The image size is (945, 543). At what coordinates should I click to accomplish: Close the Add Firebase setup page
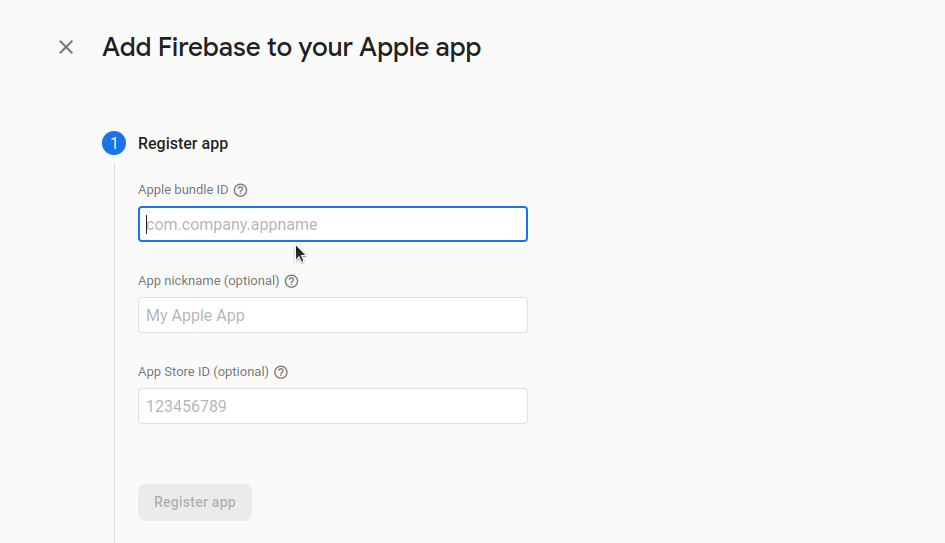pyautogui.click(x=66, y=47)
